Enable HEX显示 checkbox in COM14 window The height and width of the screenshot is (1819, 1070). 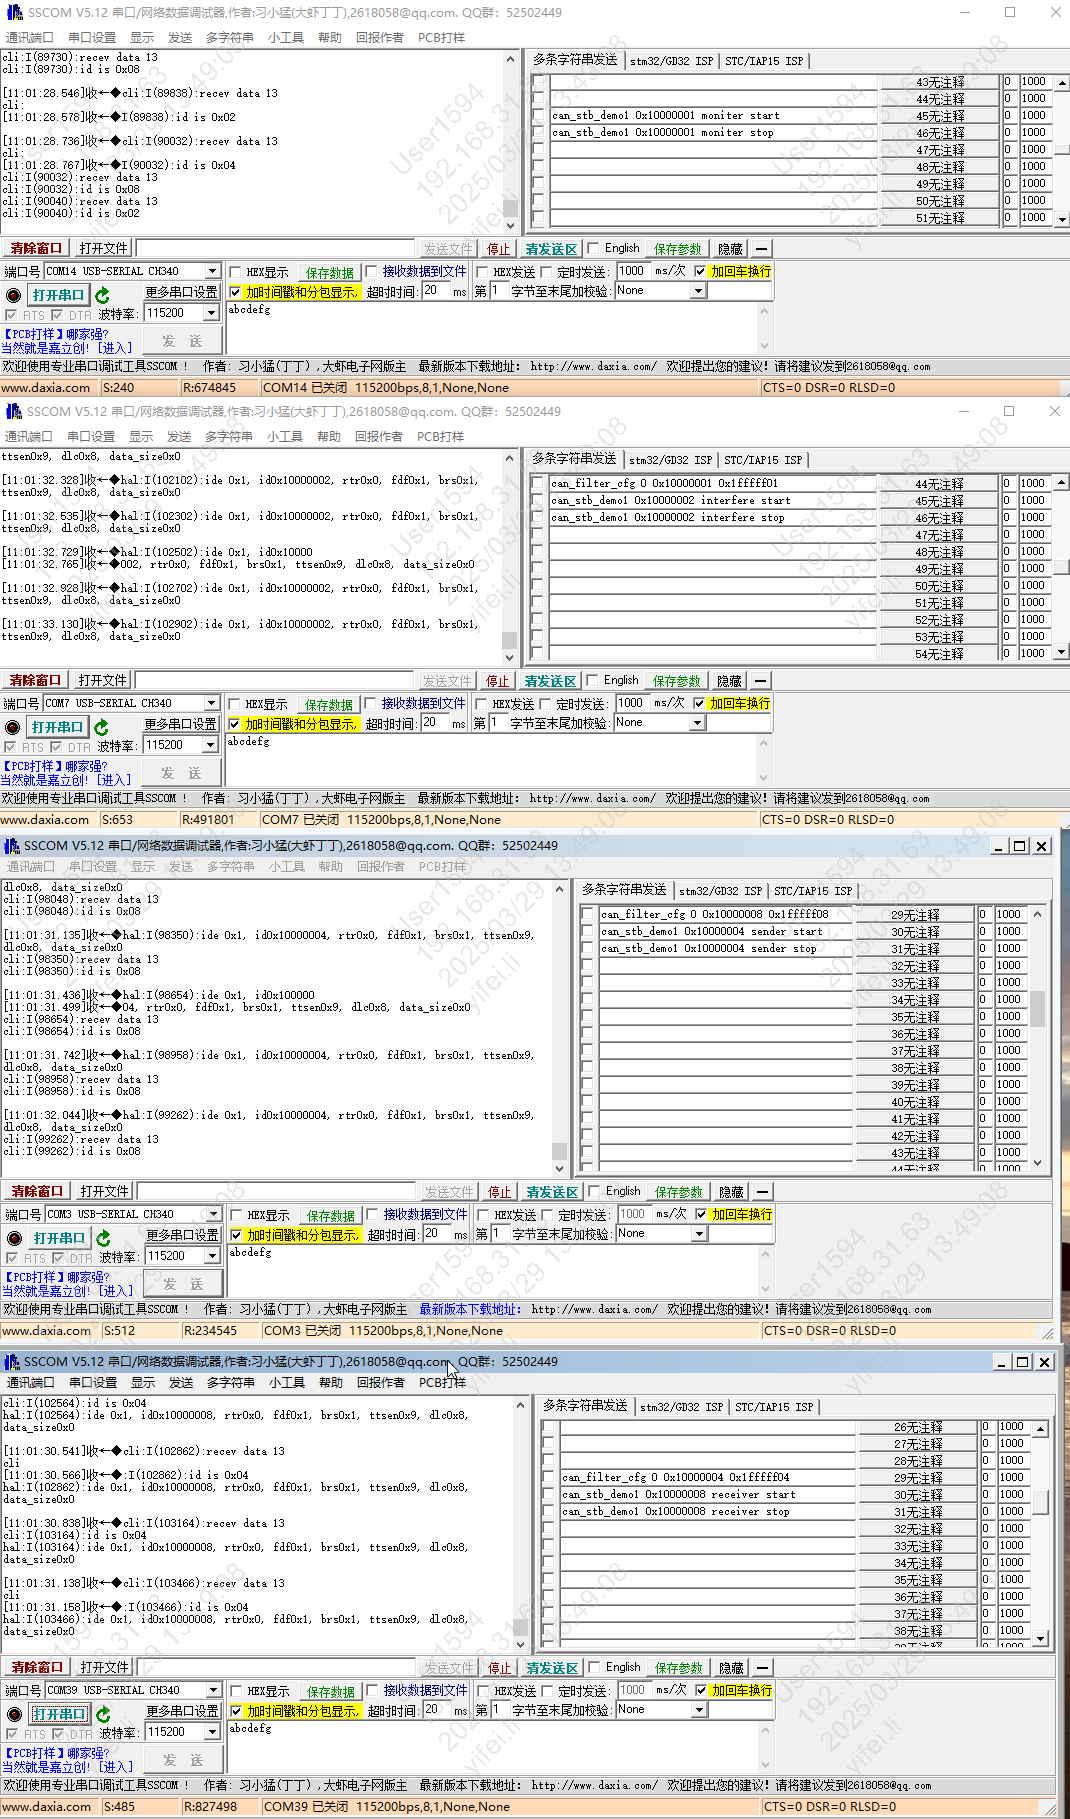[236, 272]
